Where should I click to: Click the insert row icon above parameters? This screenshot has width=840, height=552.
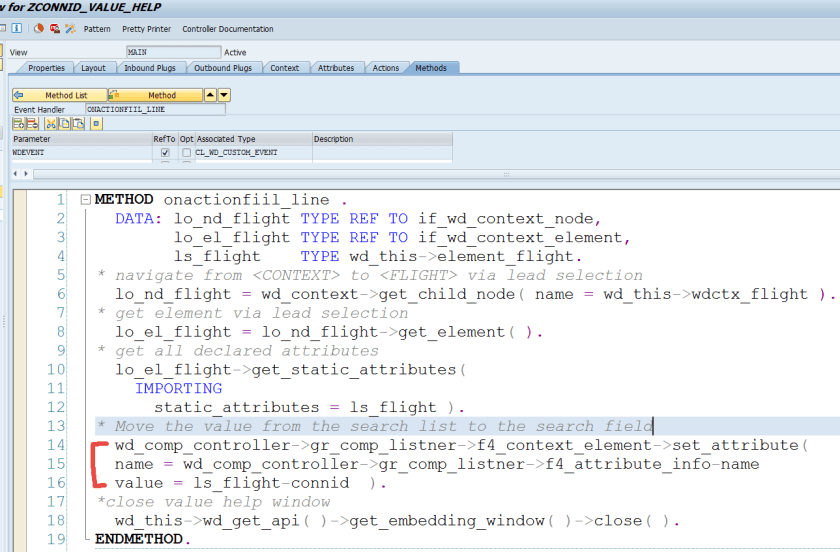pos(18,123)
